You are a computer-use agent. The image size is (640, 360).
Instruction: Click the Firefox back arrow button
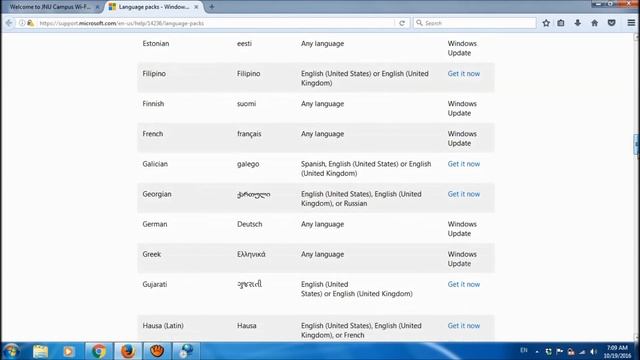(9, 23)
